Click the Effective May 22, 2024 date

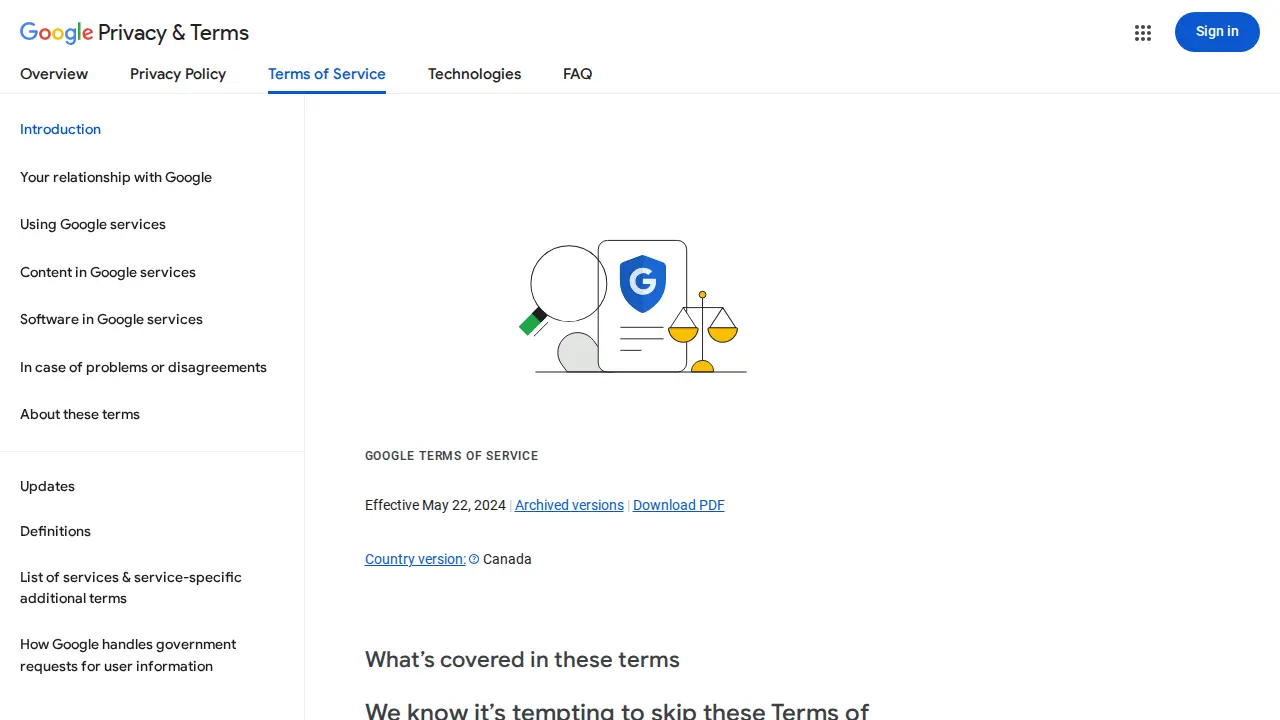[x=435, y=505]
